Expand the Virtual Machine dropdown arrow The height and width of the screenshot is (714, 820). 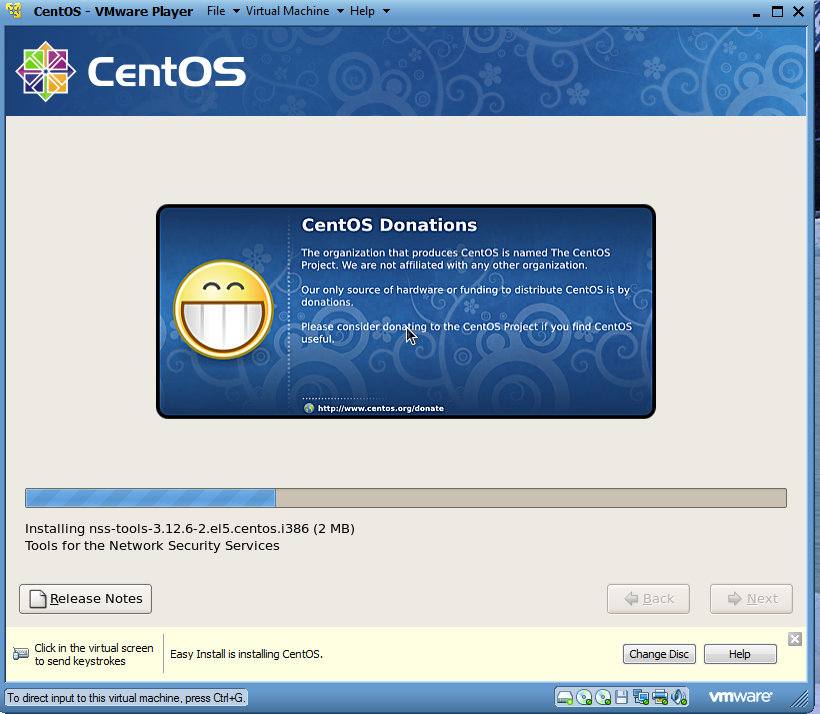[340, 11]
